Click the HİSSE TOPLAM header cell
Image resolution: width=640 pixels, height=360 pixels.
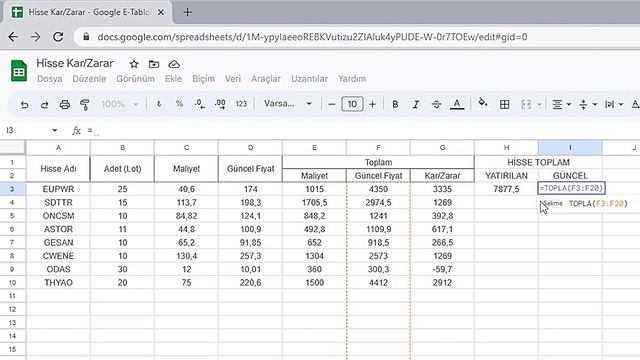coord(538,162)
